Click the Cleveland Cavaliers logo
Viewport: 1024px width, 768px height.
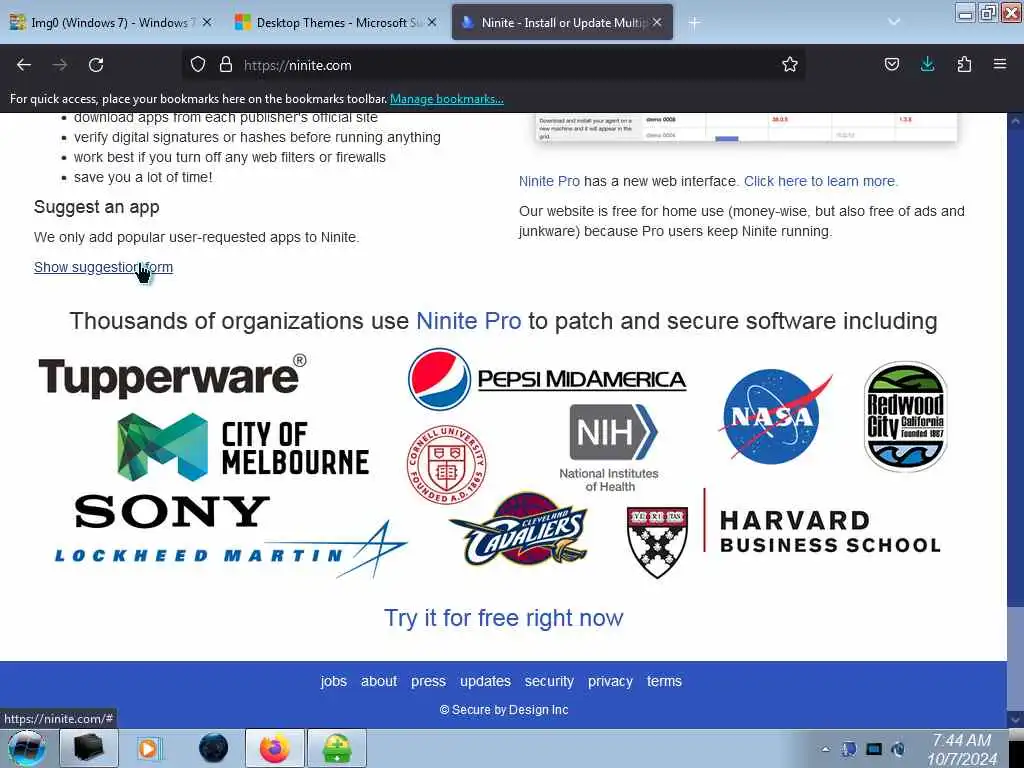pyautogui.click(x=519, y=529)
